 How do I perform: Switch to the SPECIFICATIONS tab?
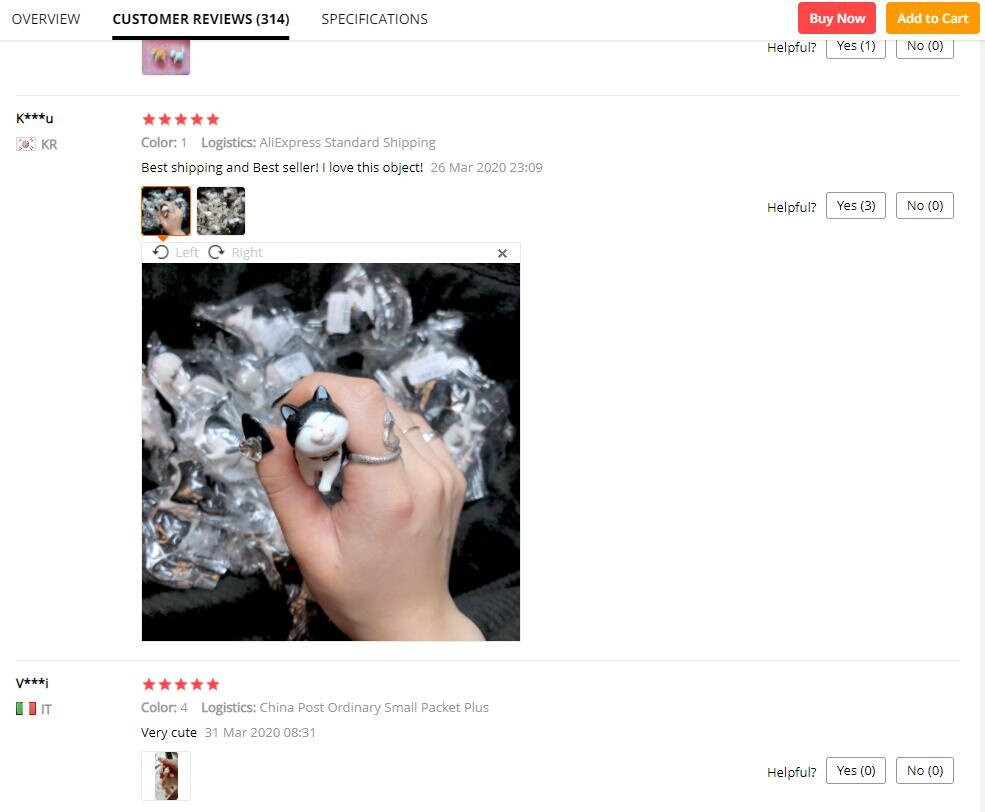click(x=374, y=19)
